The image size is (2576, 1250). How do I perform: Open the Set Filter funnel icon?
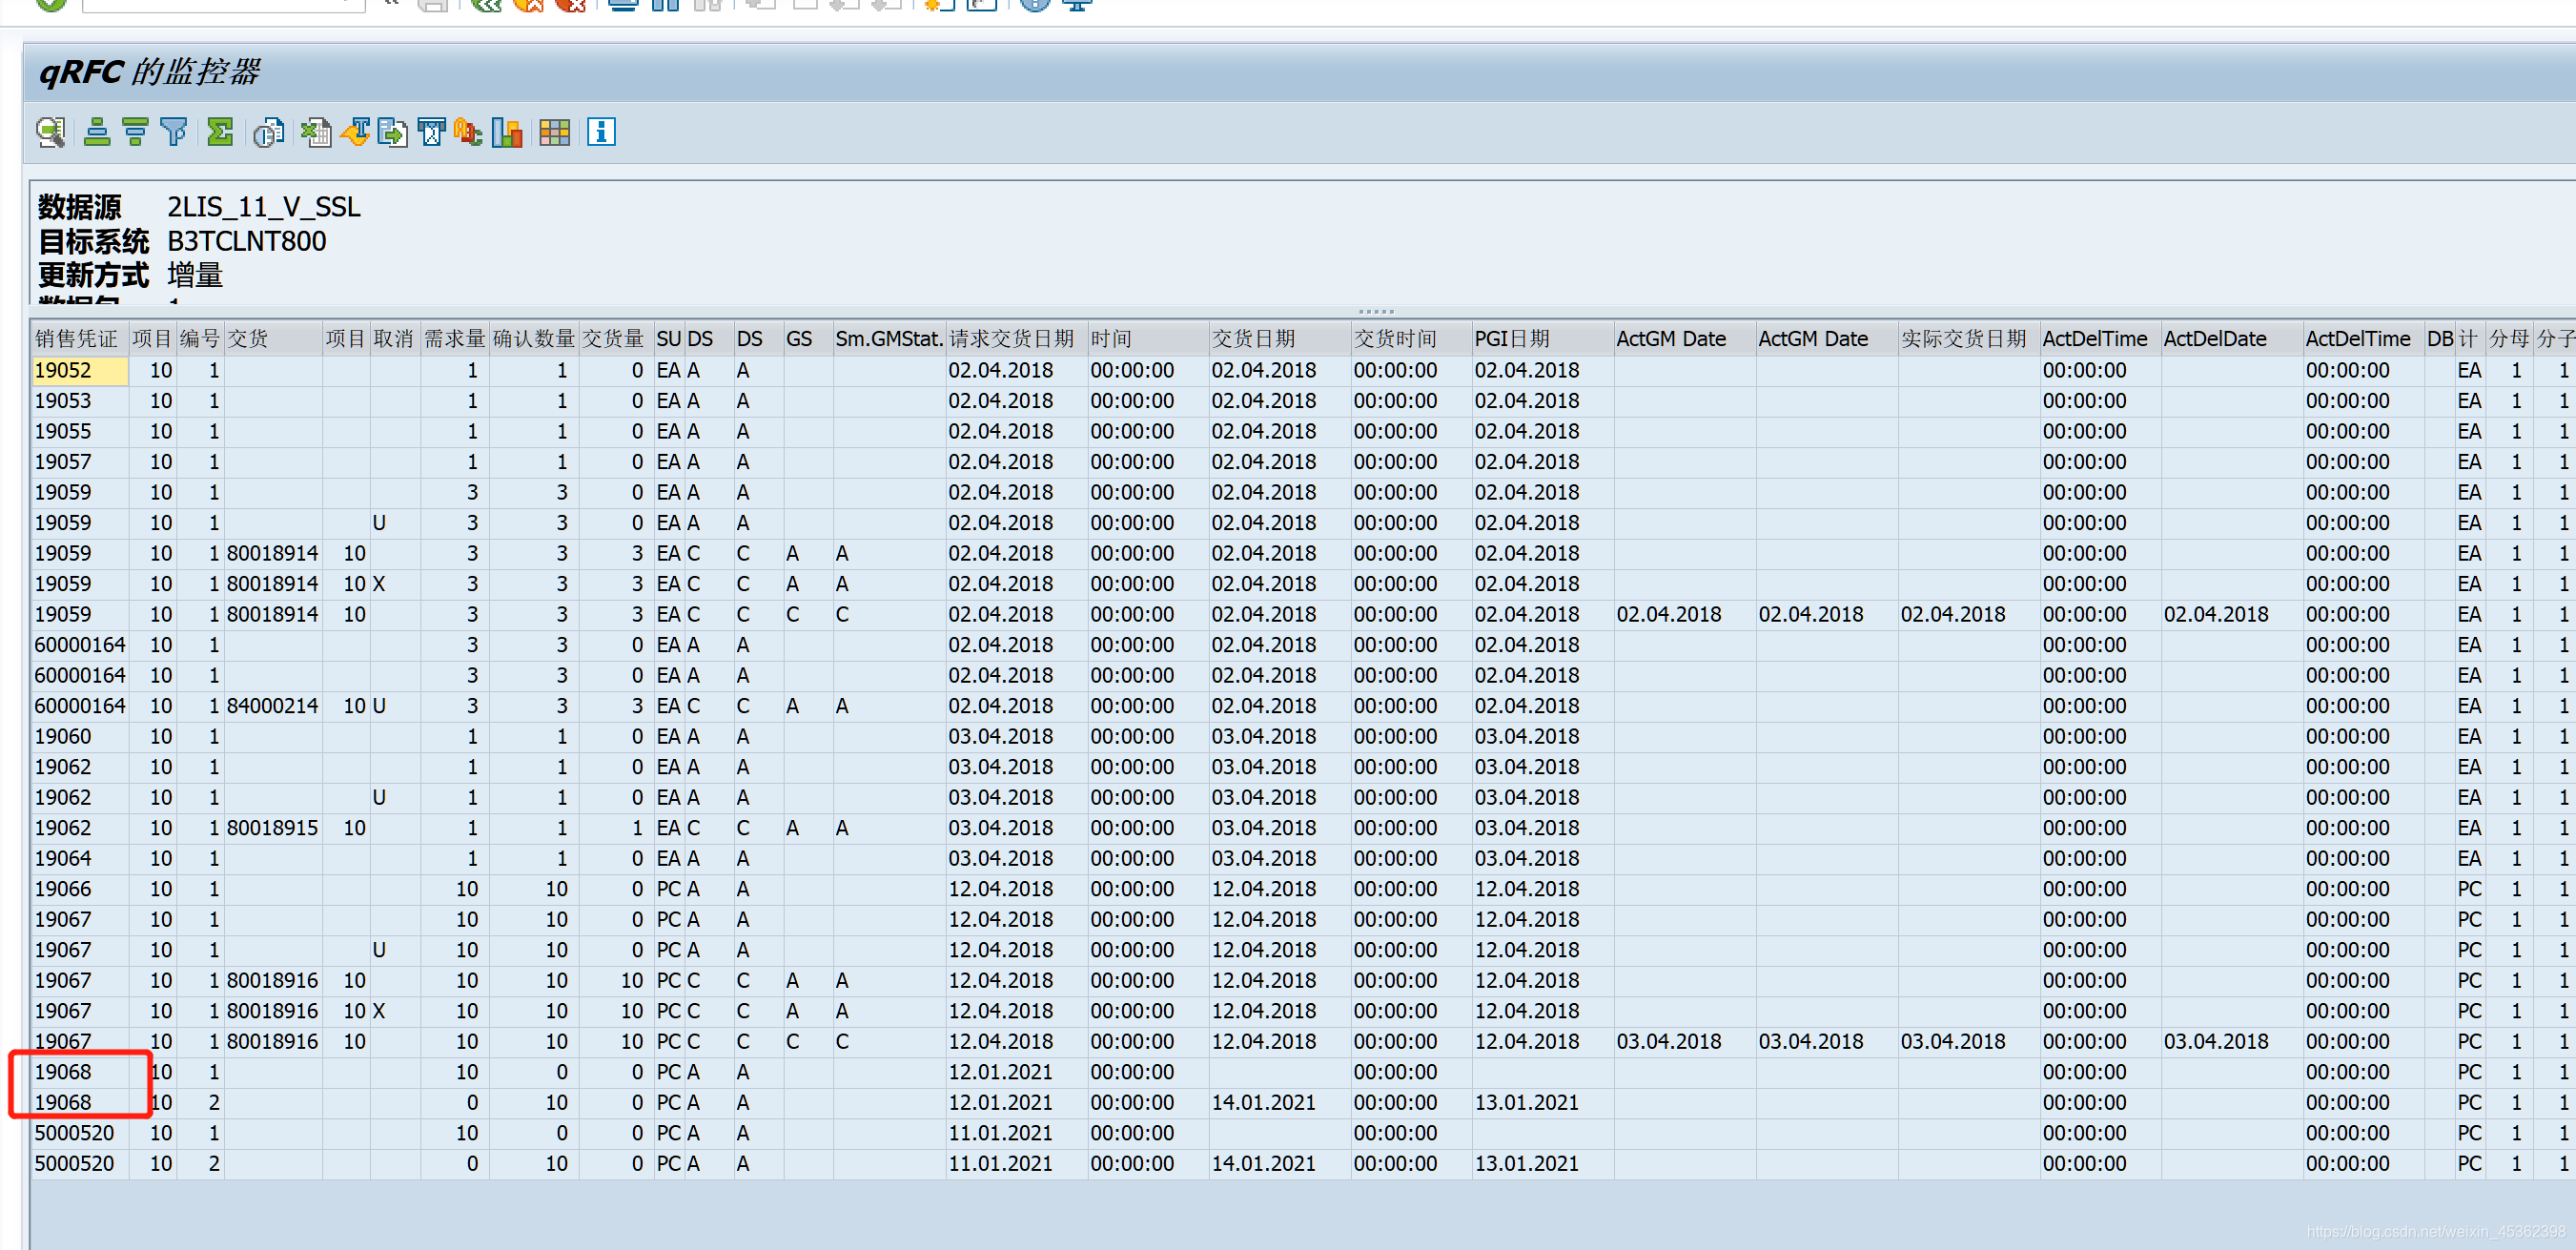point(174,132)
